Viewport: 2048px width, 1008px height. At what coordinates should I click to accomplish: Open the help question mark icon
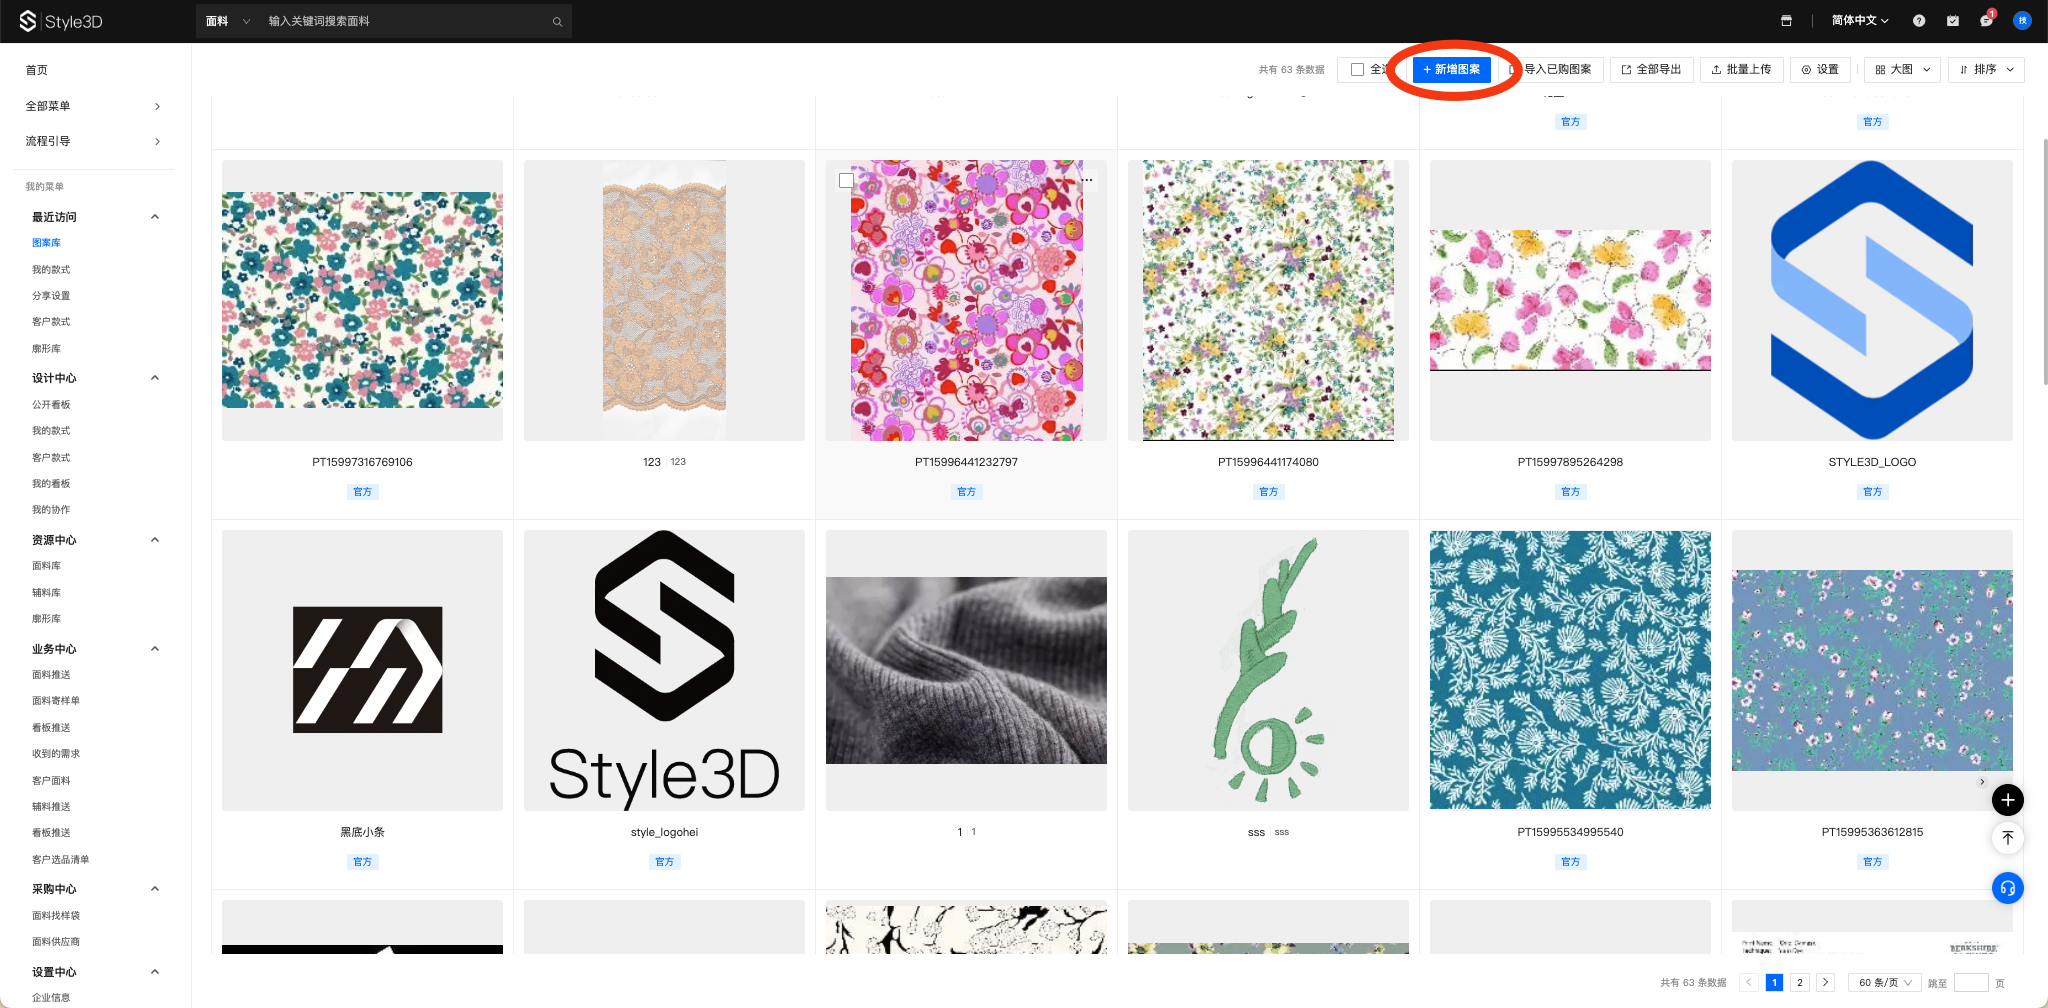pos(1919,20)
